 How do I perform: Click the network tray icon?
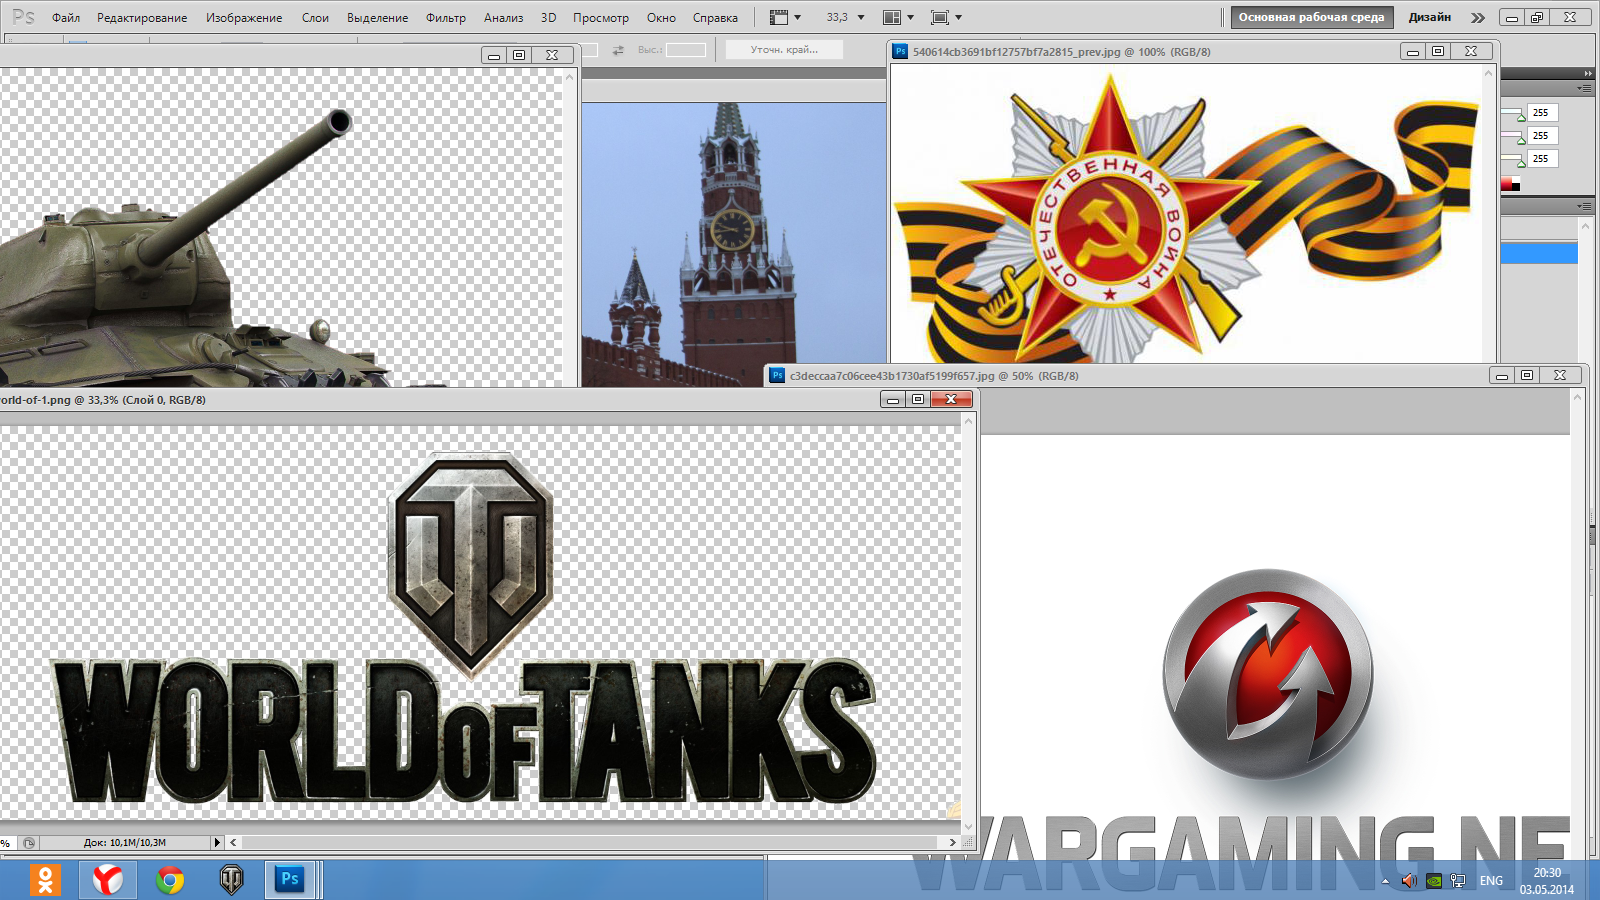[x=1458, y=881]
